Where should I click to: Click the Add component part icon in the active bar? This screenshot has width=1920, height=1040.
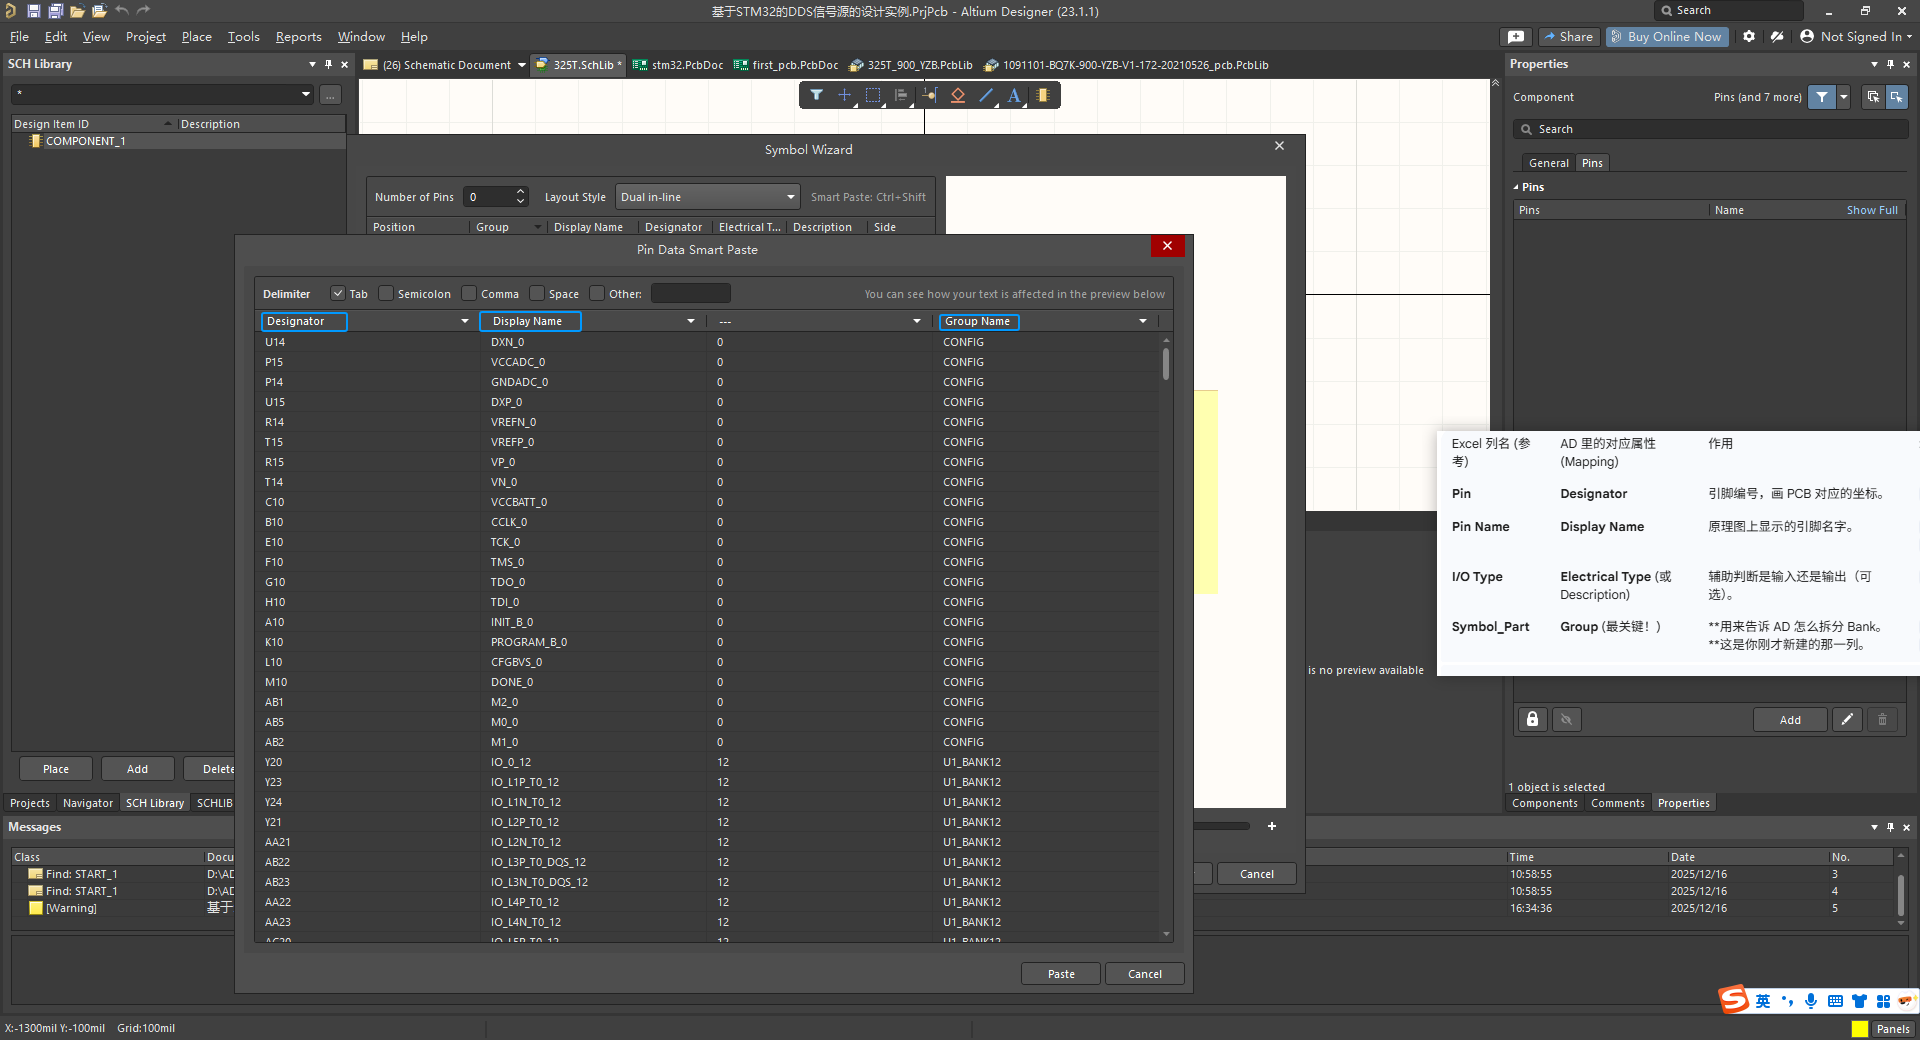click(x=1043, y=95)
